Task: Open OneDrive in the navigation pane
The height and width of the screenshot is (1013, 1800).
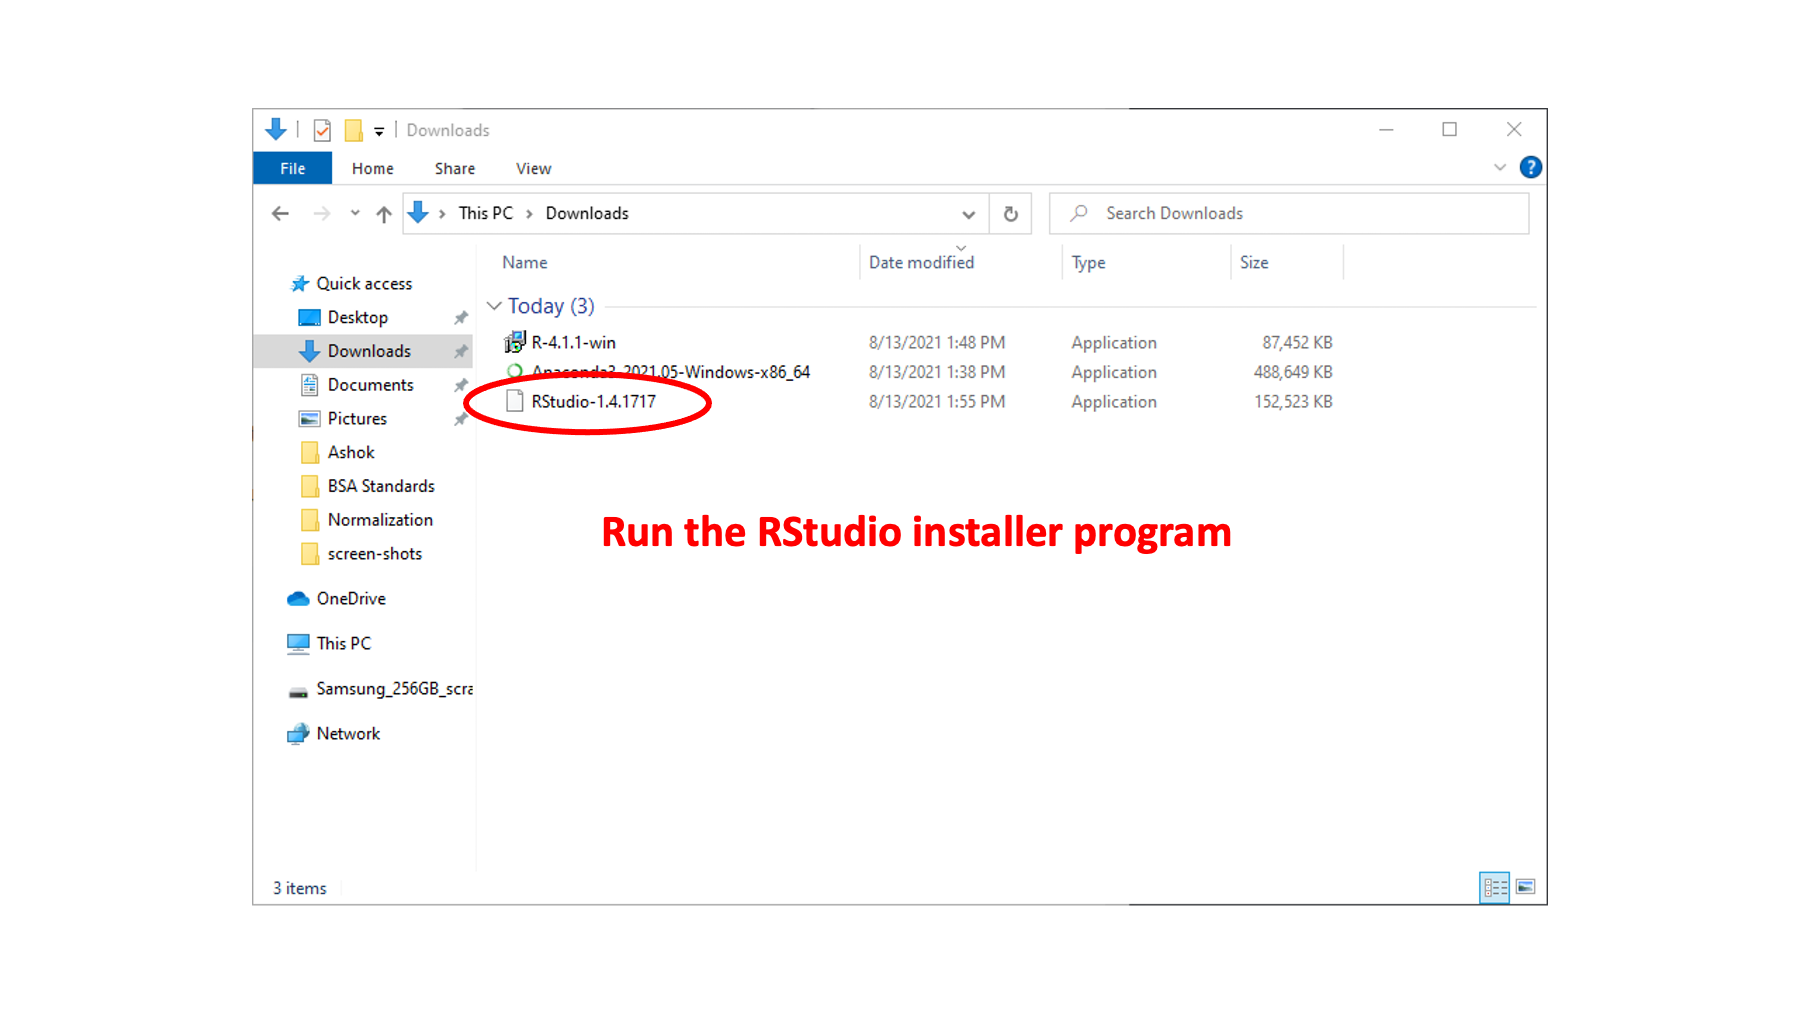Action: tap(351, 598)
